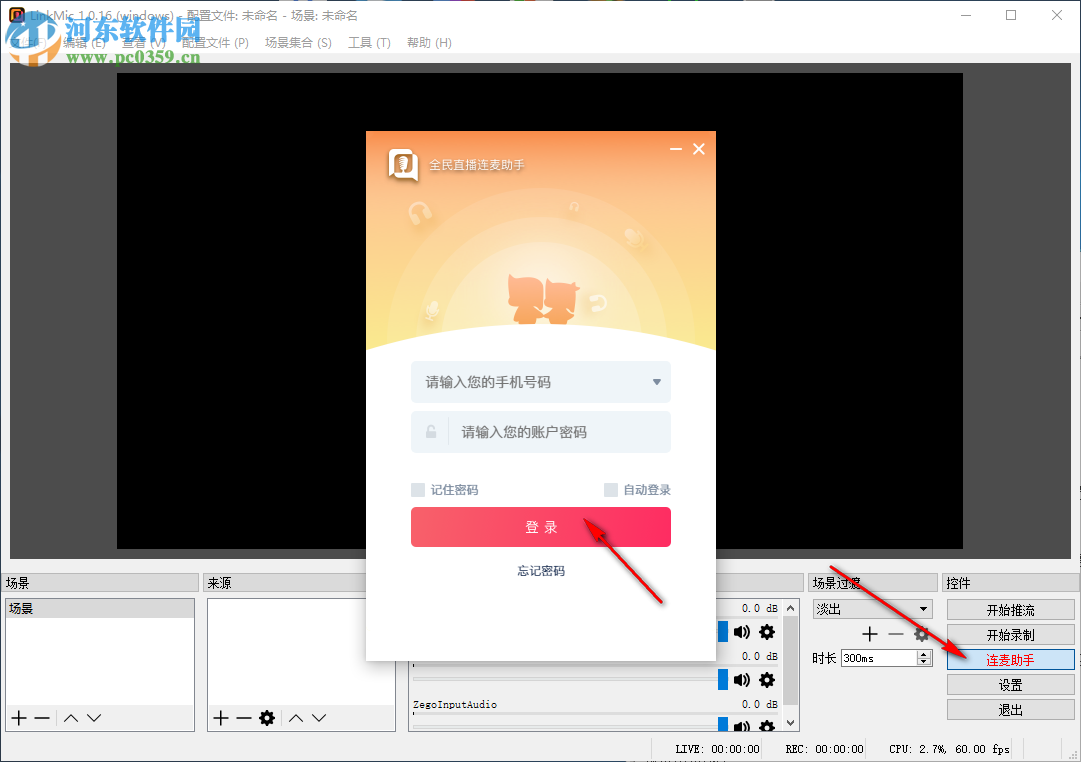Open source properties gear in 来源 panel
Screen dimensions: 1081x762
click(267, 718)
